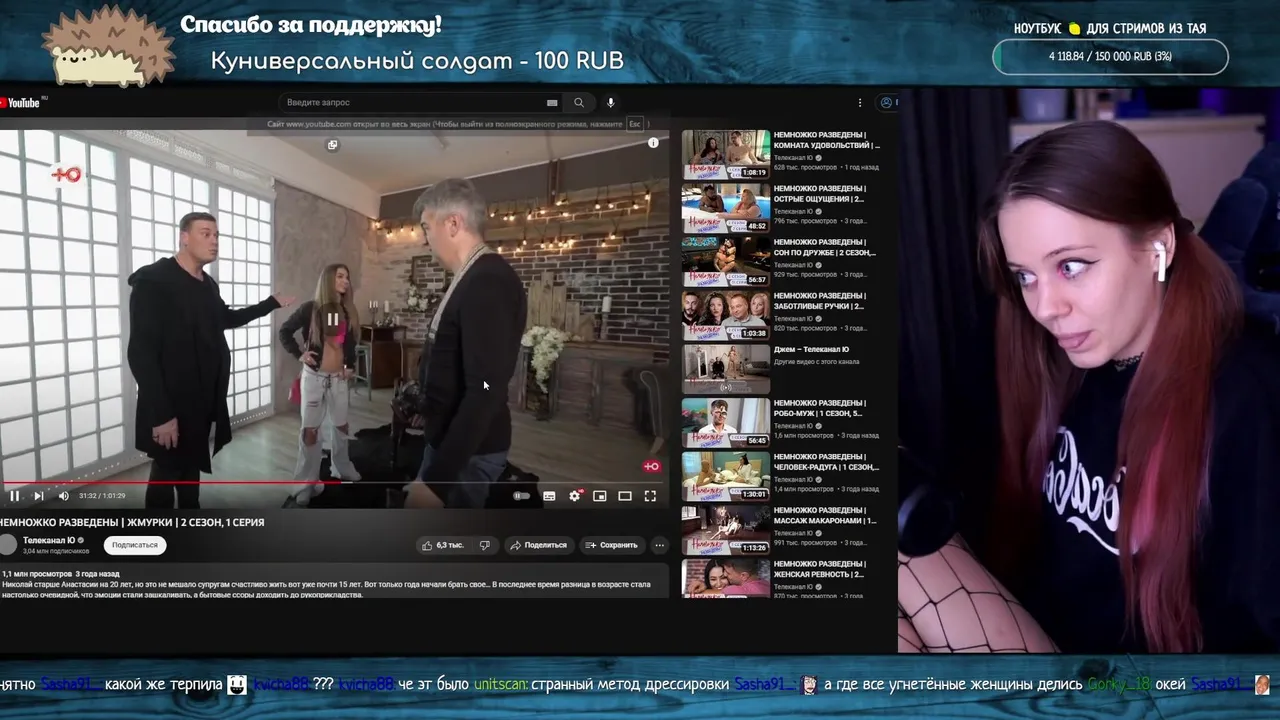Pause the video with the bottom-bar pause button

pos(14,496)
